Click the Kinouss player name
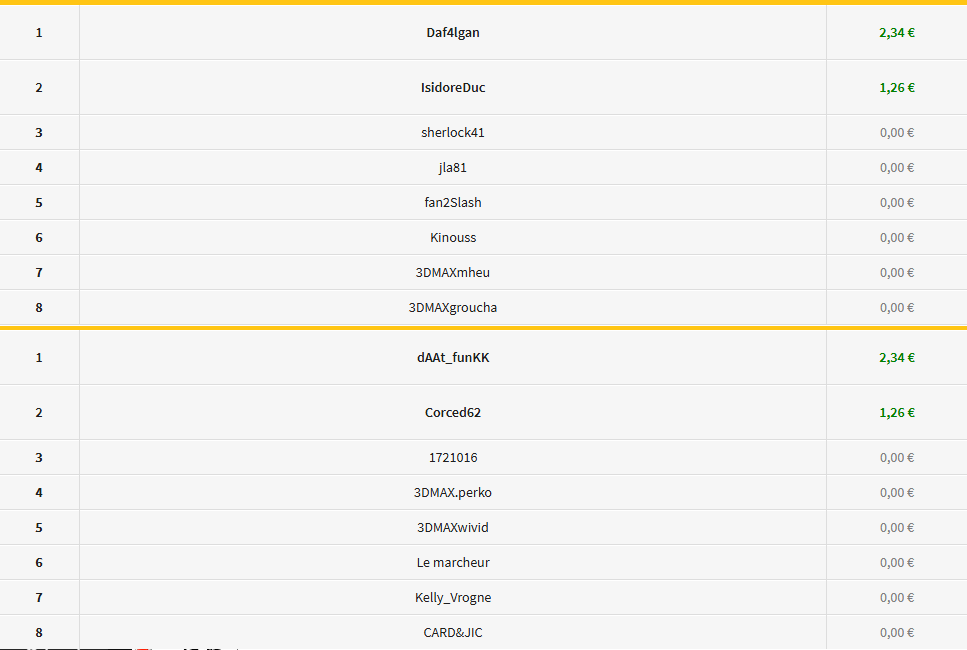The image size is (967, 650). click(x=453, y=237)
